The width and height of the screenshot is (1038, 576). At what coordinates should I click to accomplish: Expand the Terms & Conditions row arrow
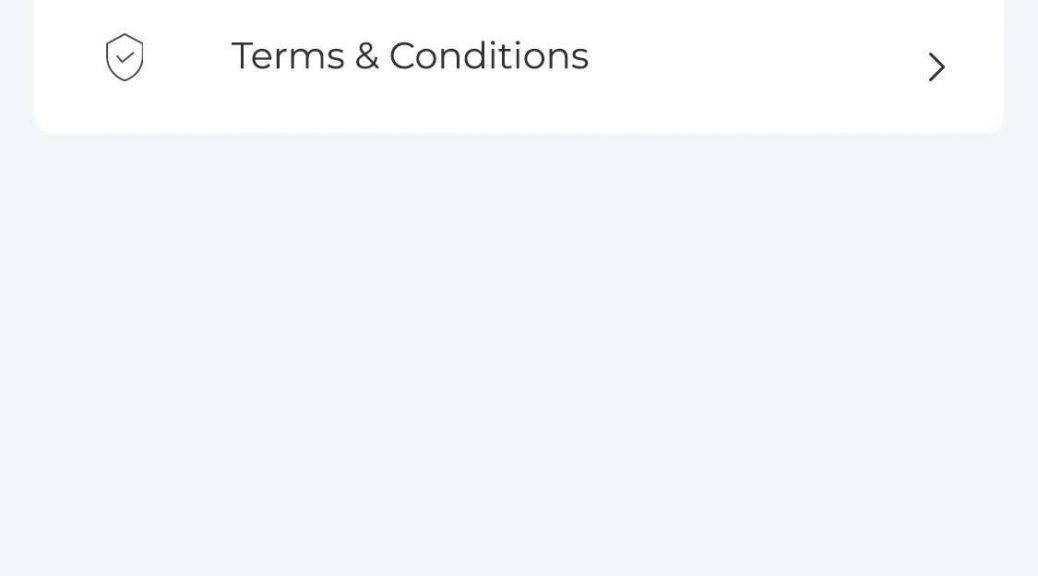pos(936,67)
